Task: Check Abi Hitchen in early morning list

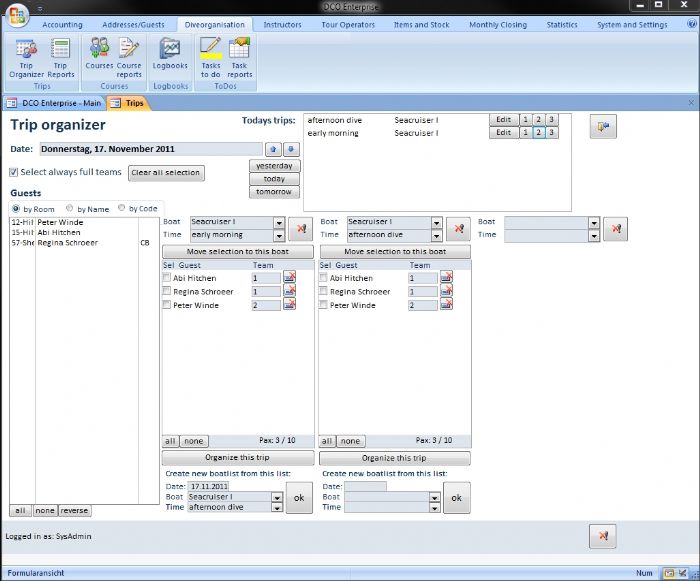Action: [167, 278]
